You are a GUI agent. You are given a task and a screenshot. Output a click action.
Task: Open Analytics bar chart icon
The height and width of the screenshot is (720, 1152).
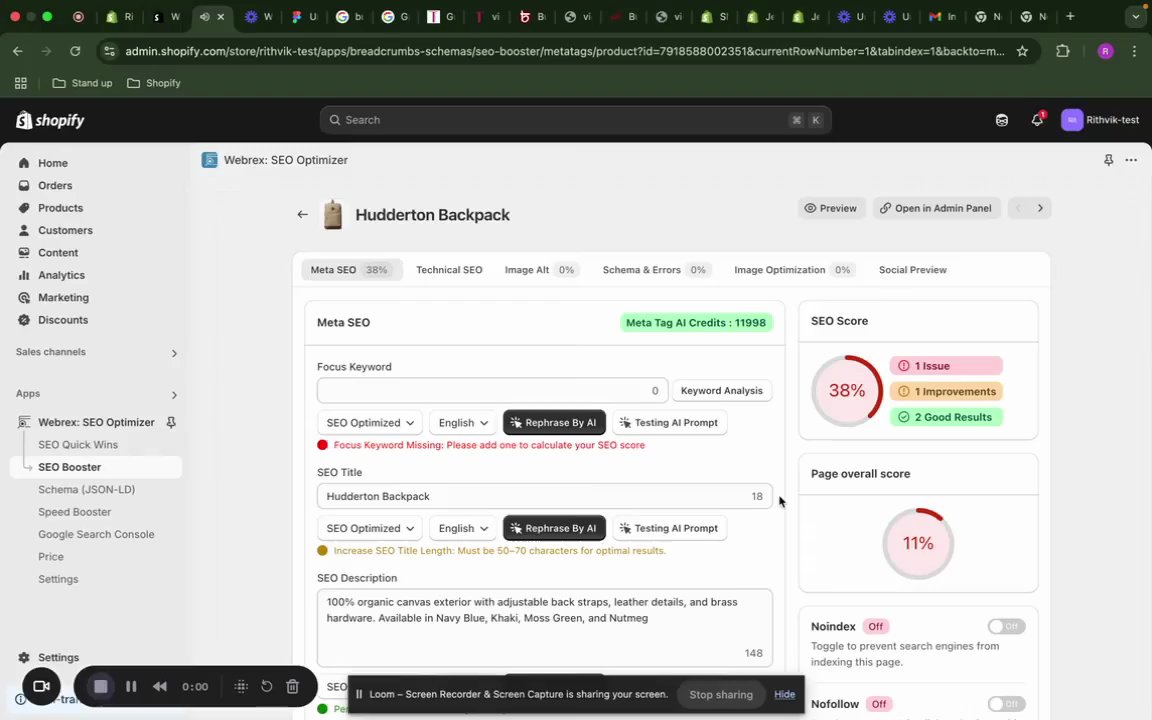click(24, 275)
